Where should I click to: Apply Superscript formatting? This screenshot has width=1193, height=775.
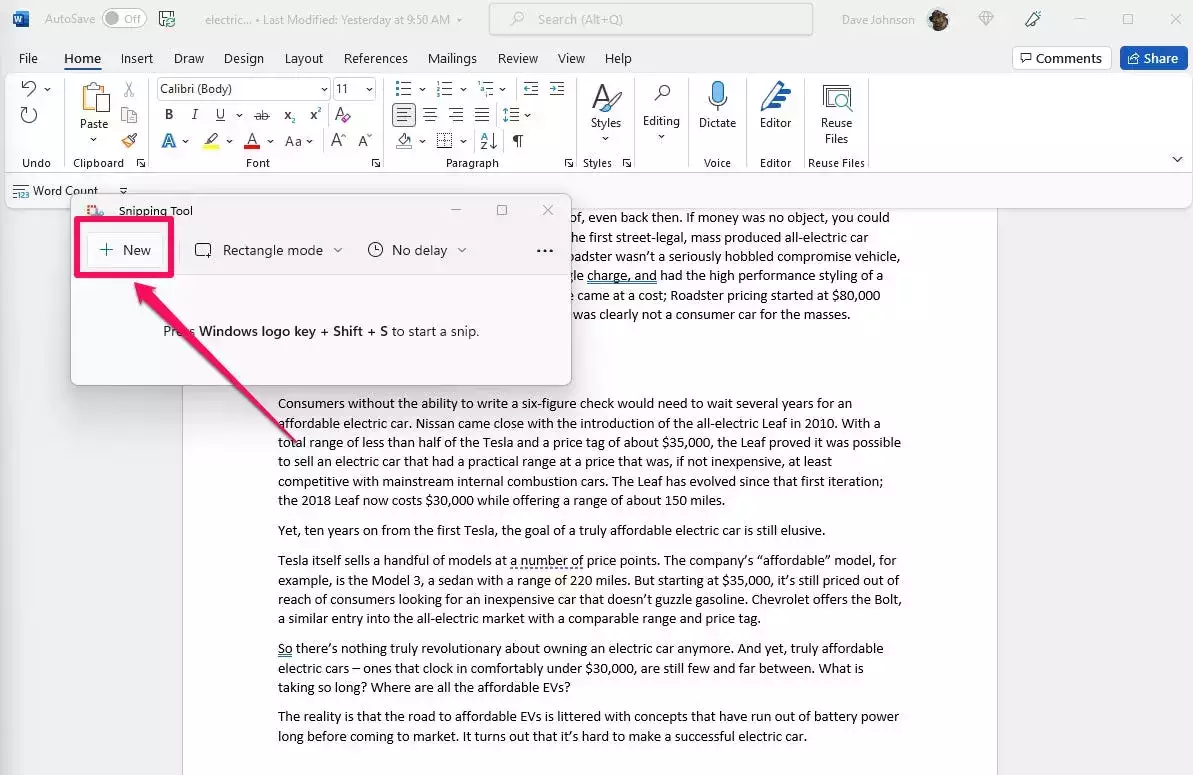(315, 115)
